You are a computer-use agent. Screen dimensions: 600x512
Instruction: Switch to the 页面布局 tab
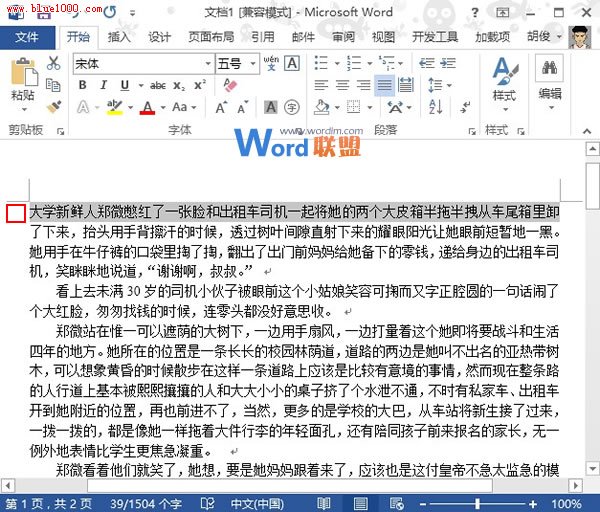(x=211, y=37)
